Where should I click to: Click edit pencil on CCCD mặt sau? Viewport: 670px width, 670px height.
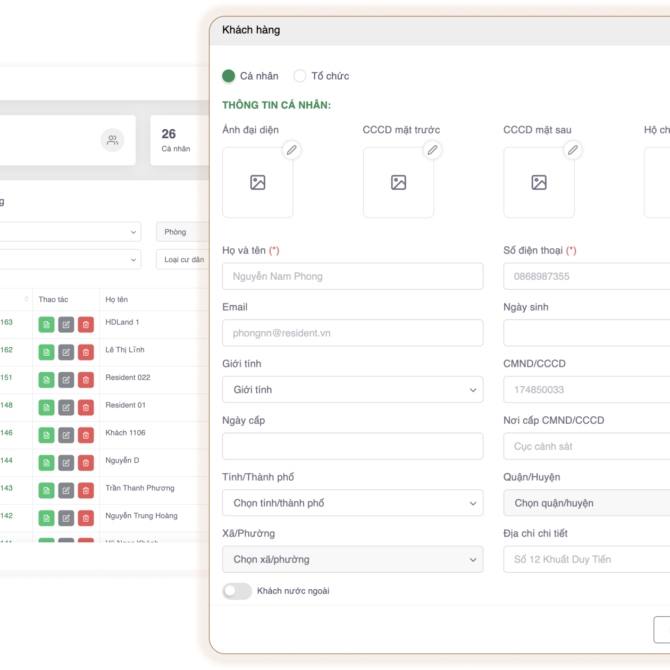tap(573, 150)
